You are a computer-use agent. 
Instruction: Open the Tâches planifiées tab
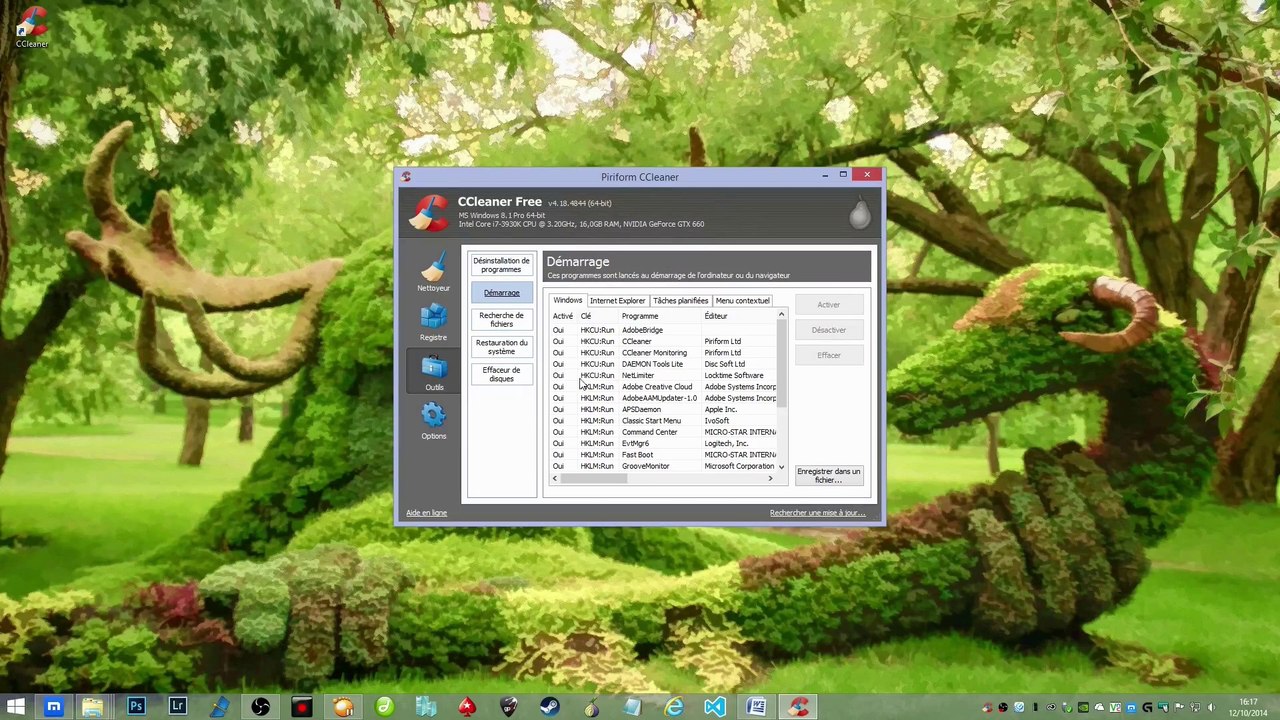[680, 301]
